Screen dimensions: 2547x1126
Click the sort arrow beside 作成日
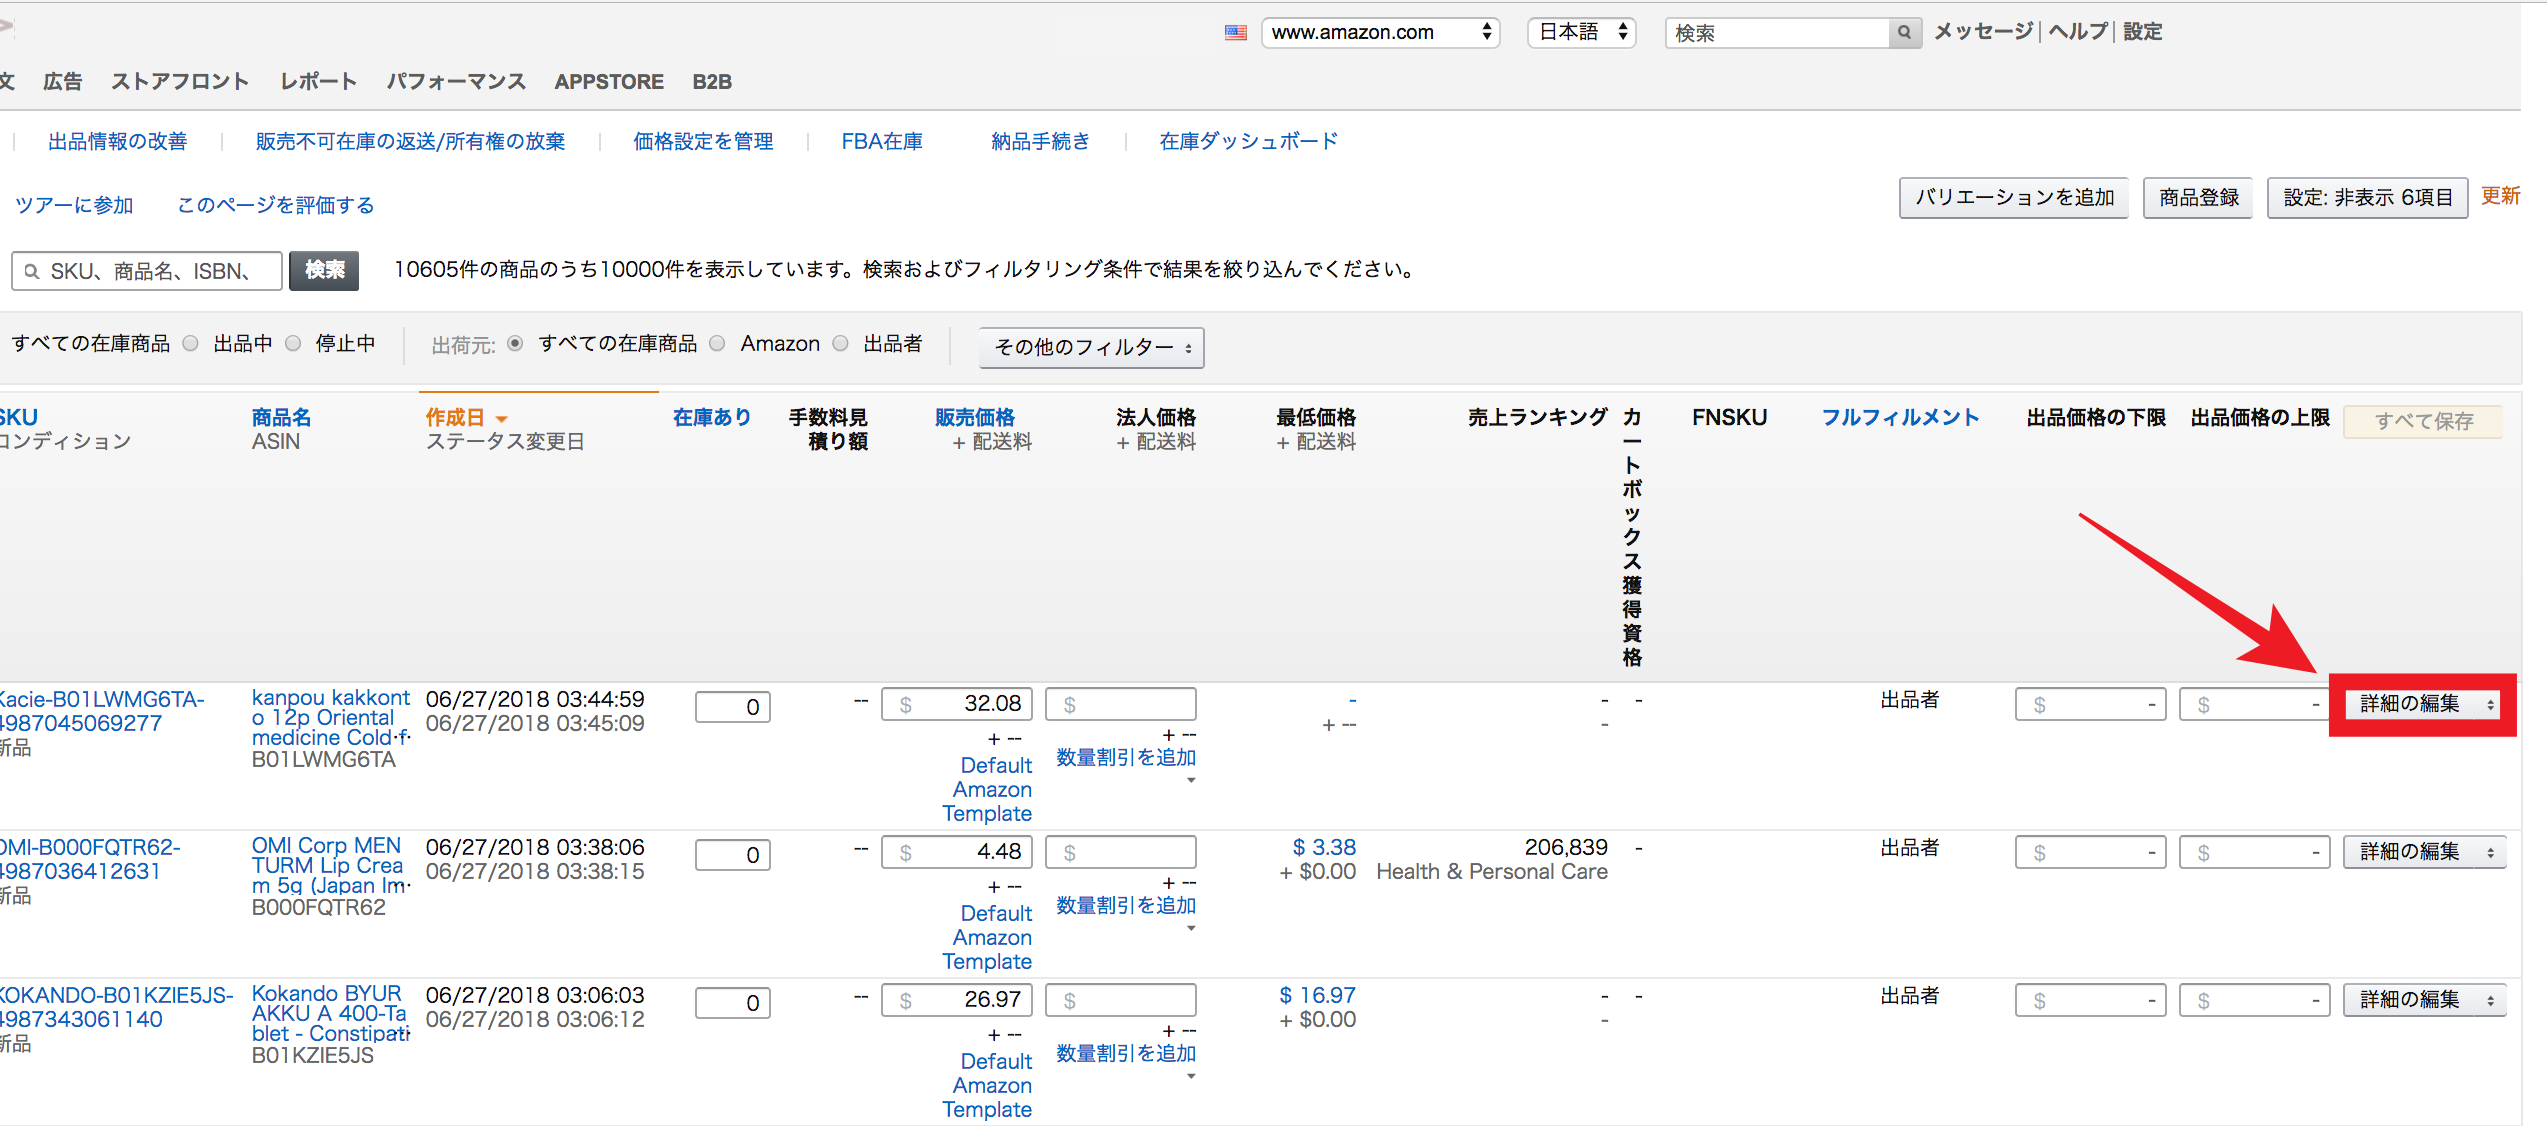pos(502,419)
